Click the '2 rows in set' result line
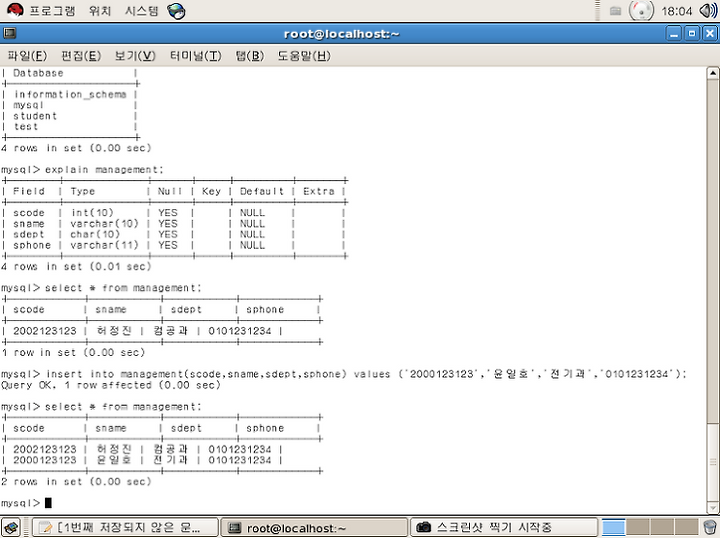 click(x=76, y=482)
